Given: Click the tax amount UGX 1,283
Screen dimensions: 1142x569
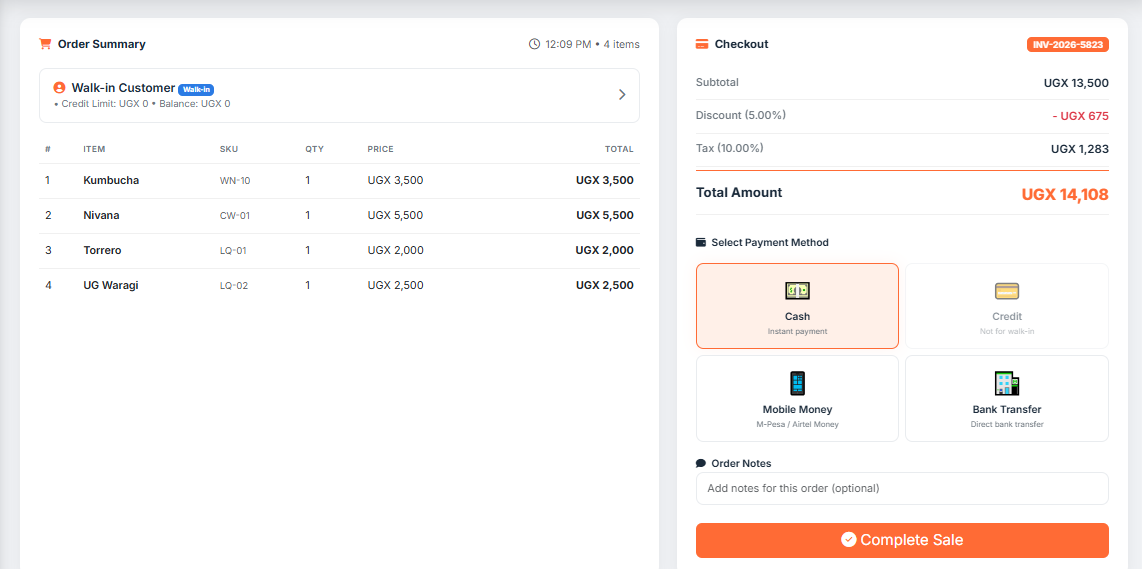Looking at the screenshot, I should [1079, 149].
